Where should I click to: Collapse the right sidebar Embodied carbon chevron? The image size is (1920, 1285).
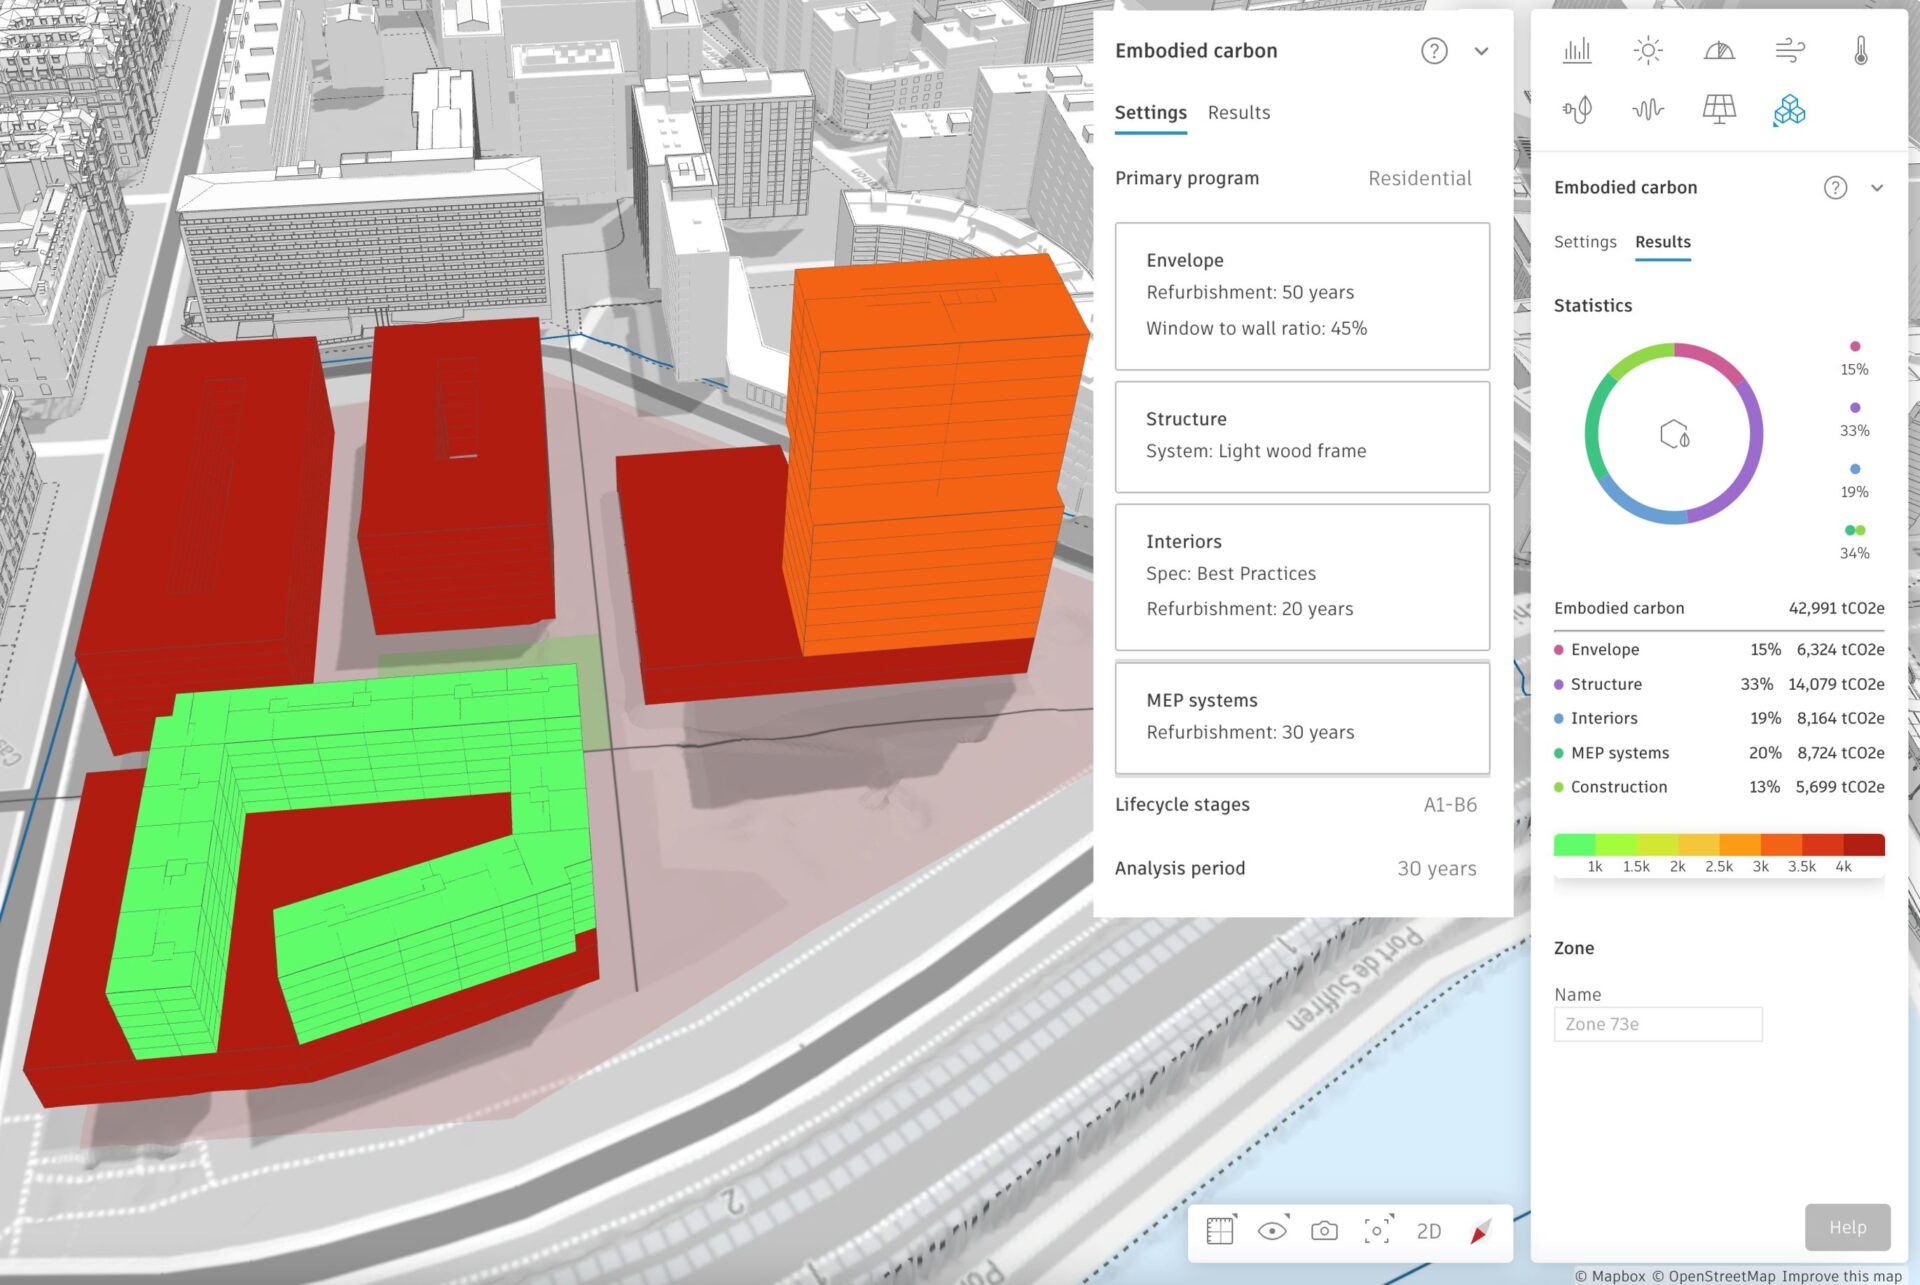click(x=1877, y=188)
